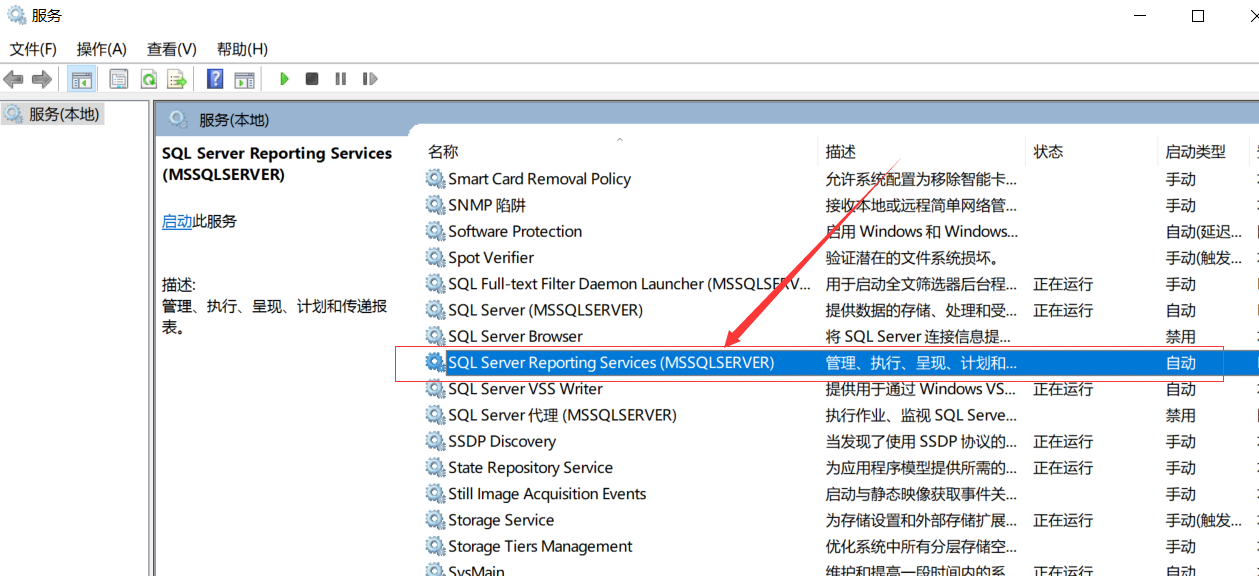Click gear icon of SQL Server 代理
Image resolution: width=1259 pixels, height=576 pixels.
[435, 415]
